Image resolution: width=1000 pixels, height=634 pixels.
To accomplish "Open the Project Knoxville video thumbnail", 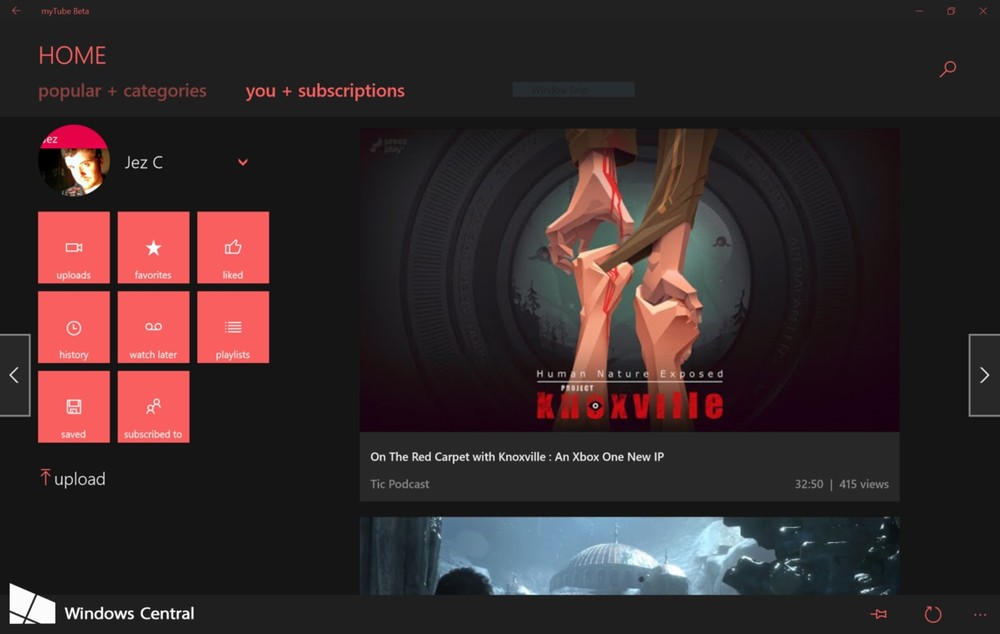I will [x=629, y=280].
